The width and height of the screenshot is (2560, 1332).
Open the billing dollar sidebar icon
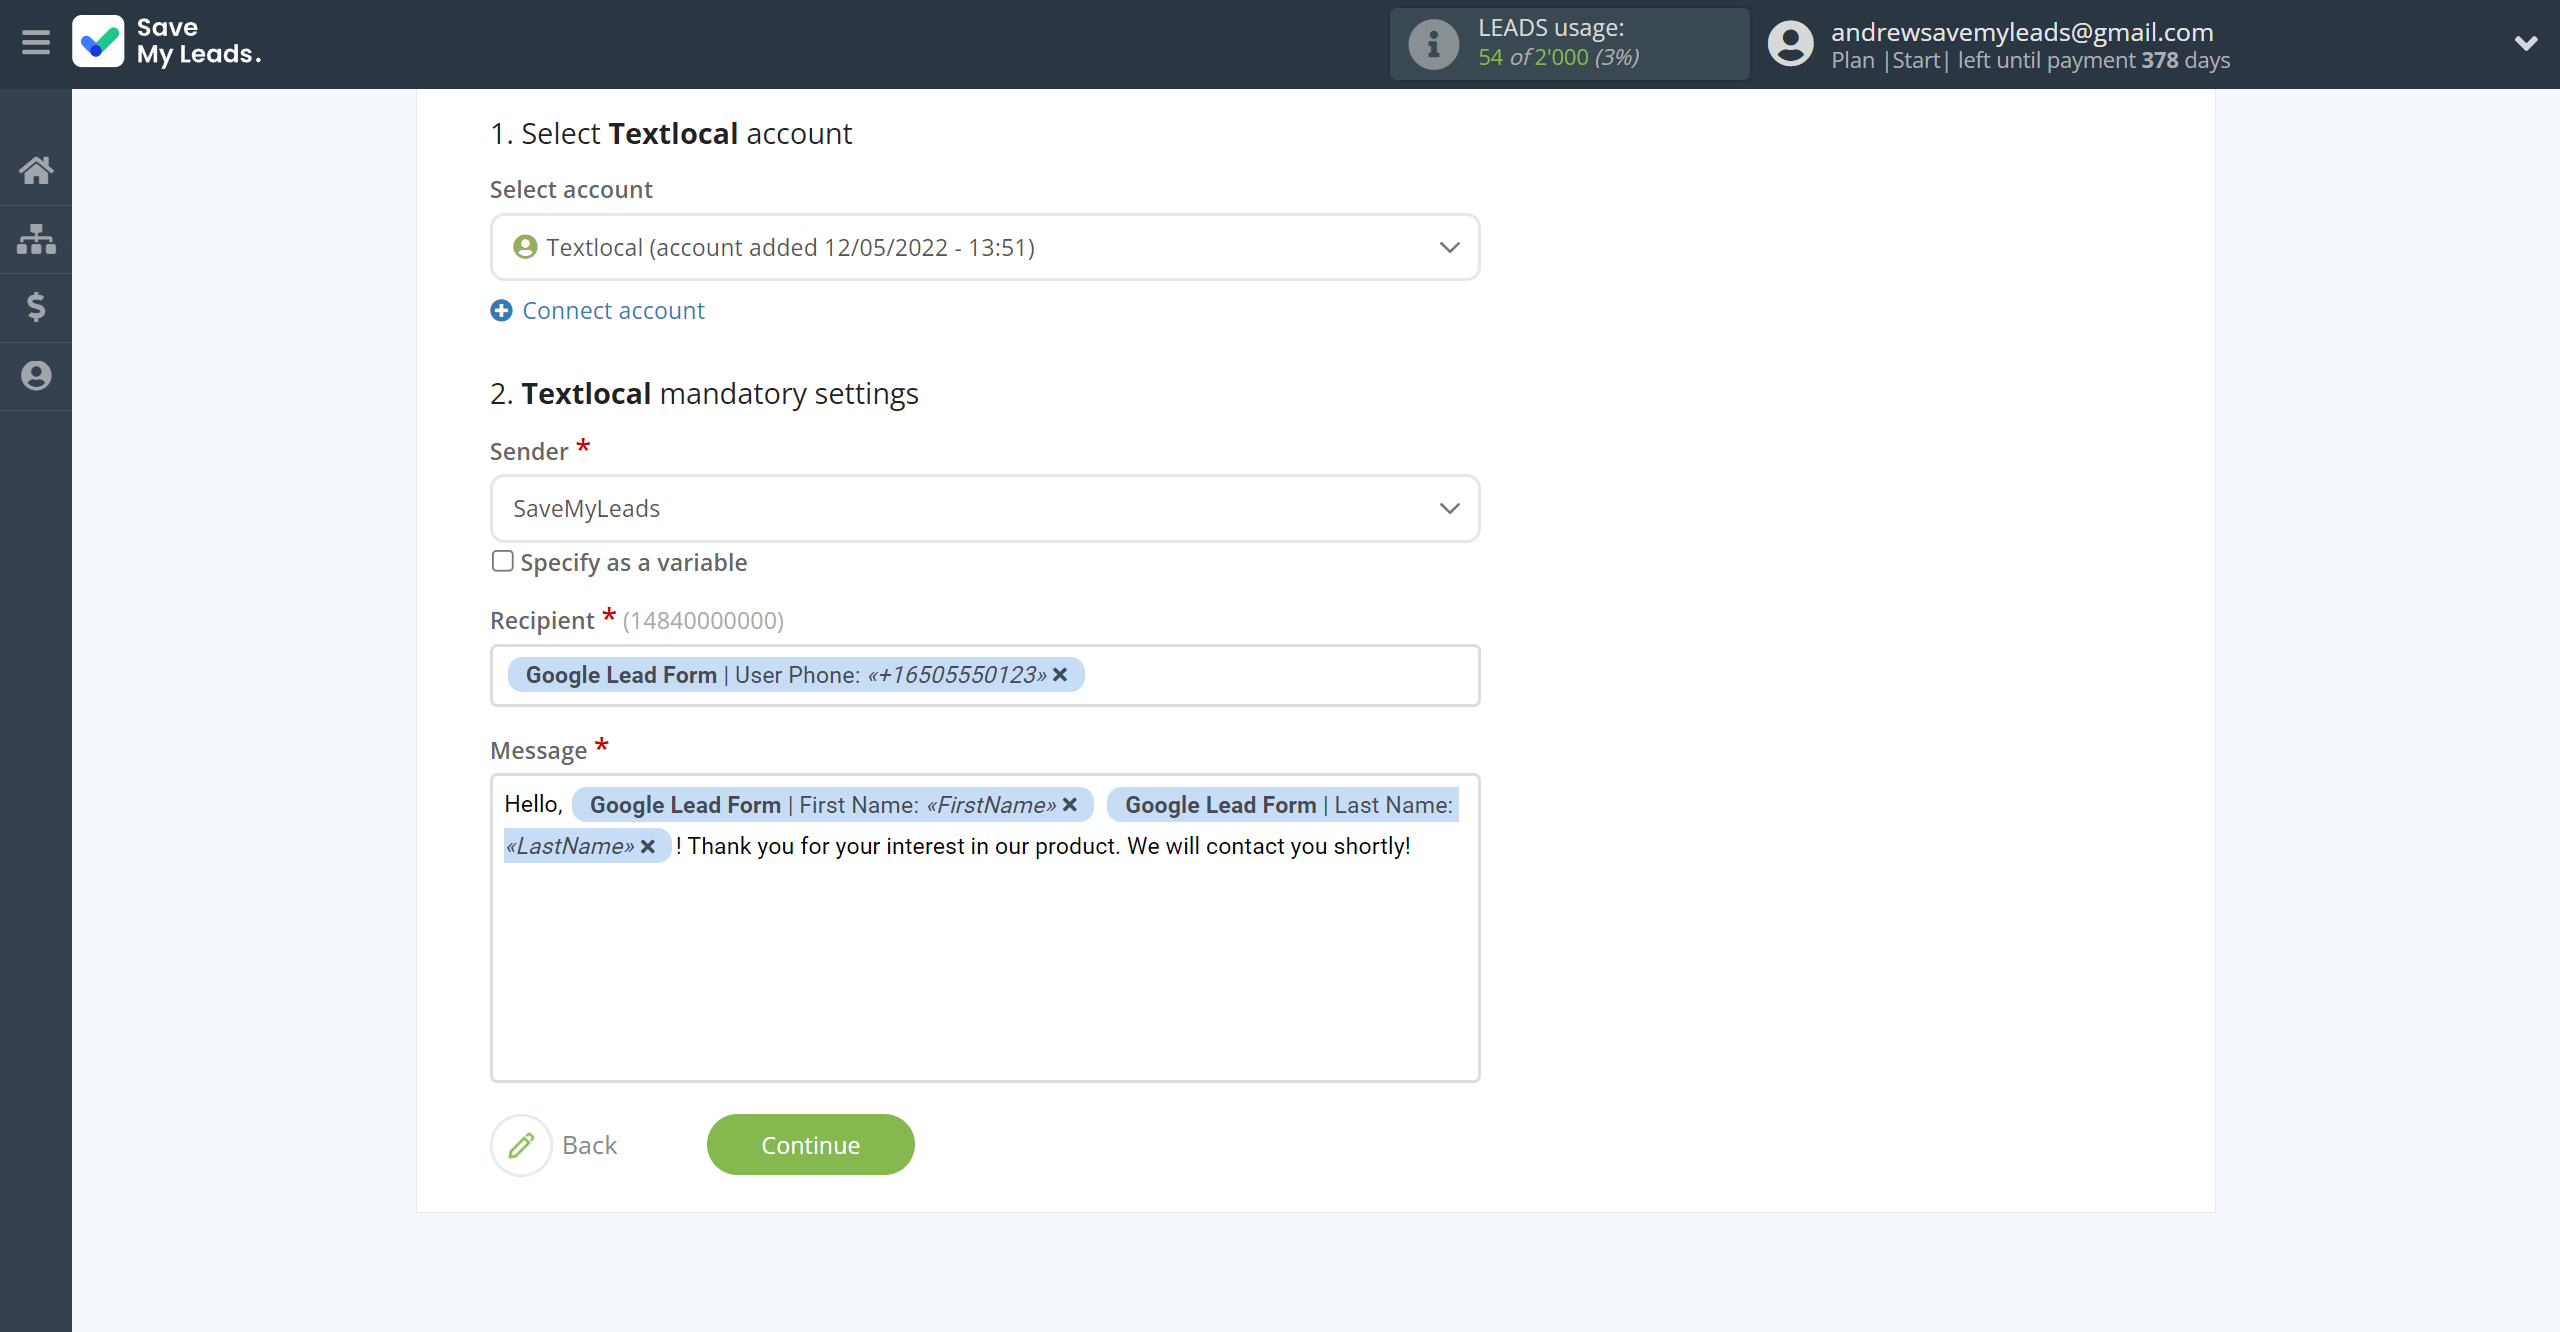[x=36, y=307]
